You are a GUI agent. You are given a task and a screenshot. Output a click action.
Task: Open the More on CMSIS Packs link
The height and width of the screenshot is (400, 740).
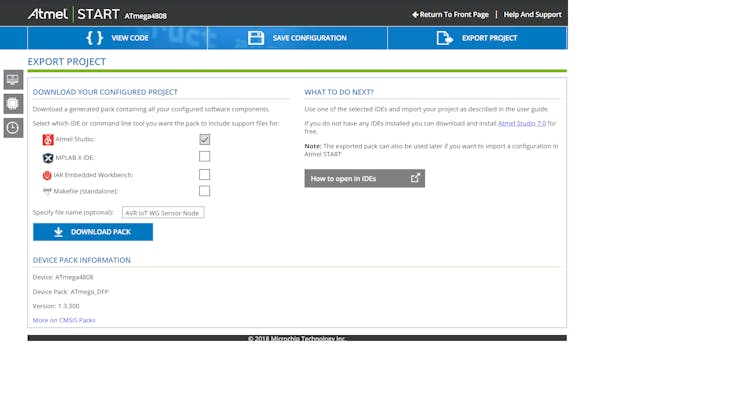[x=64, y=320]
